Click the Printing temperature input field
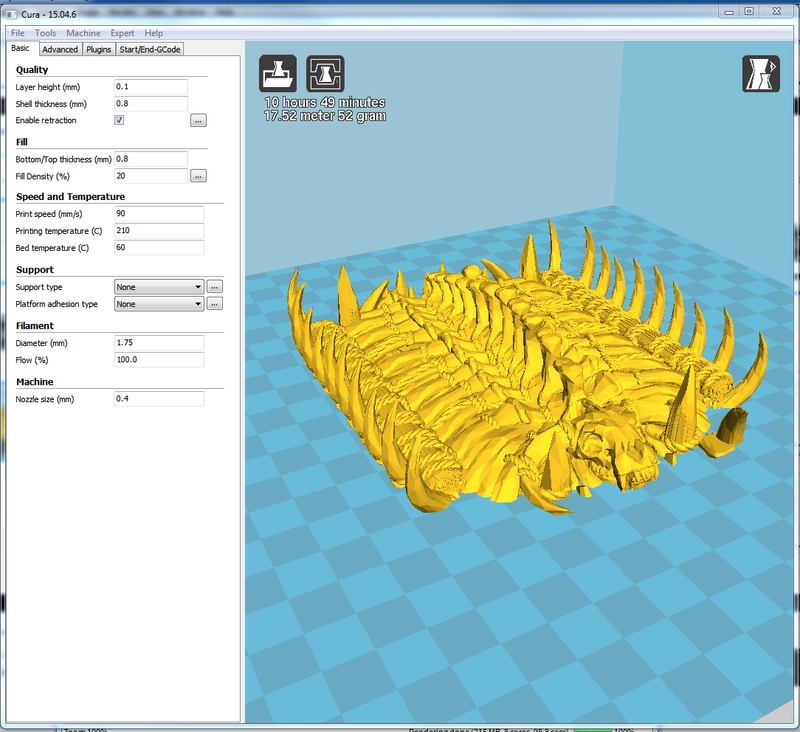The image size is (800, 732). 159,231
